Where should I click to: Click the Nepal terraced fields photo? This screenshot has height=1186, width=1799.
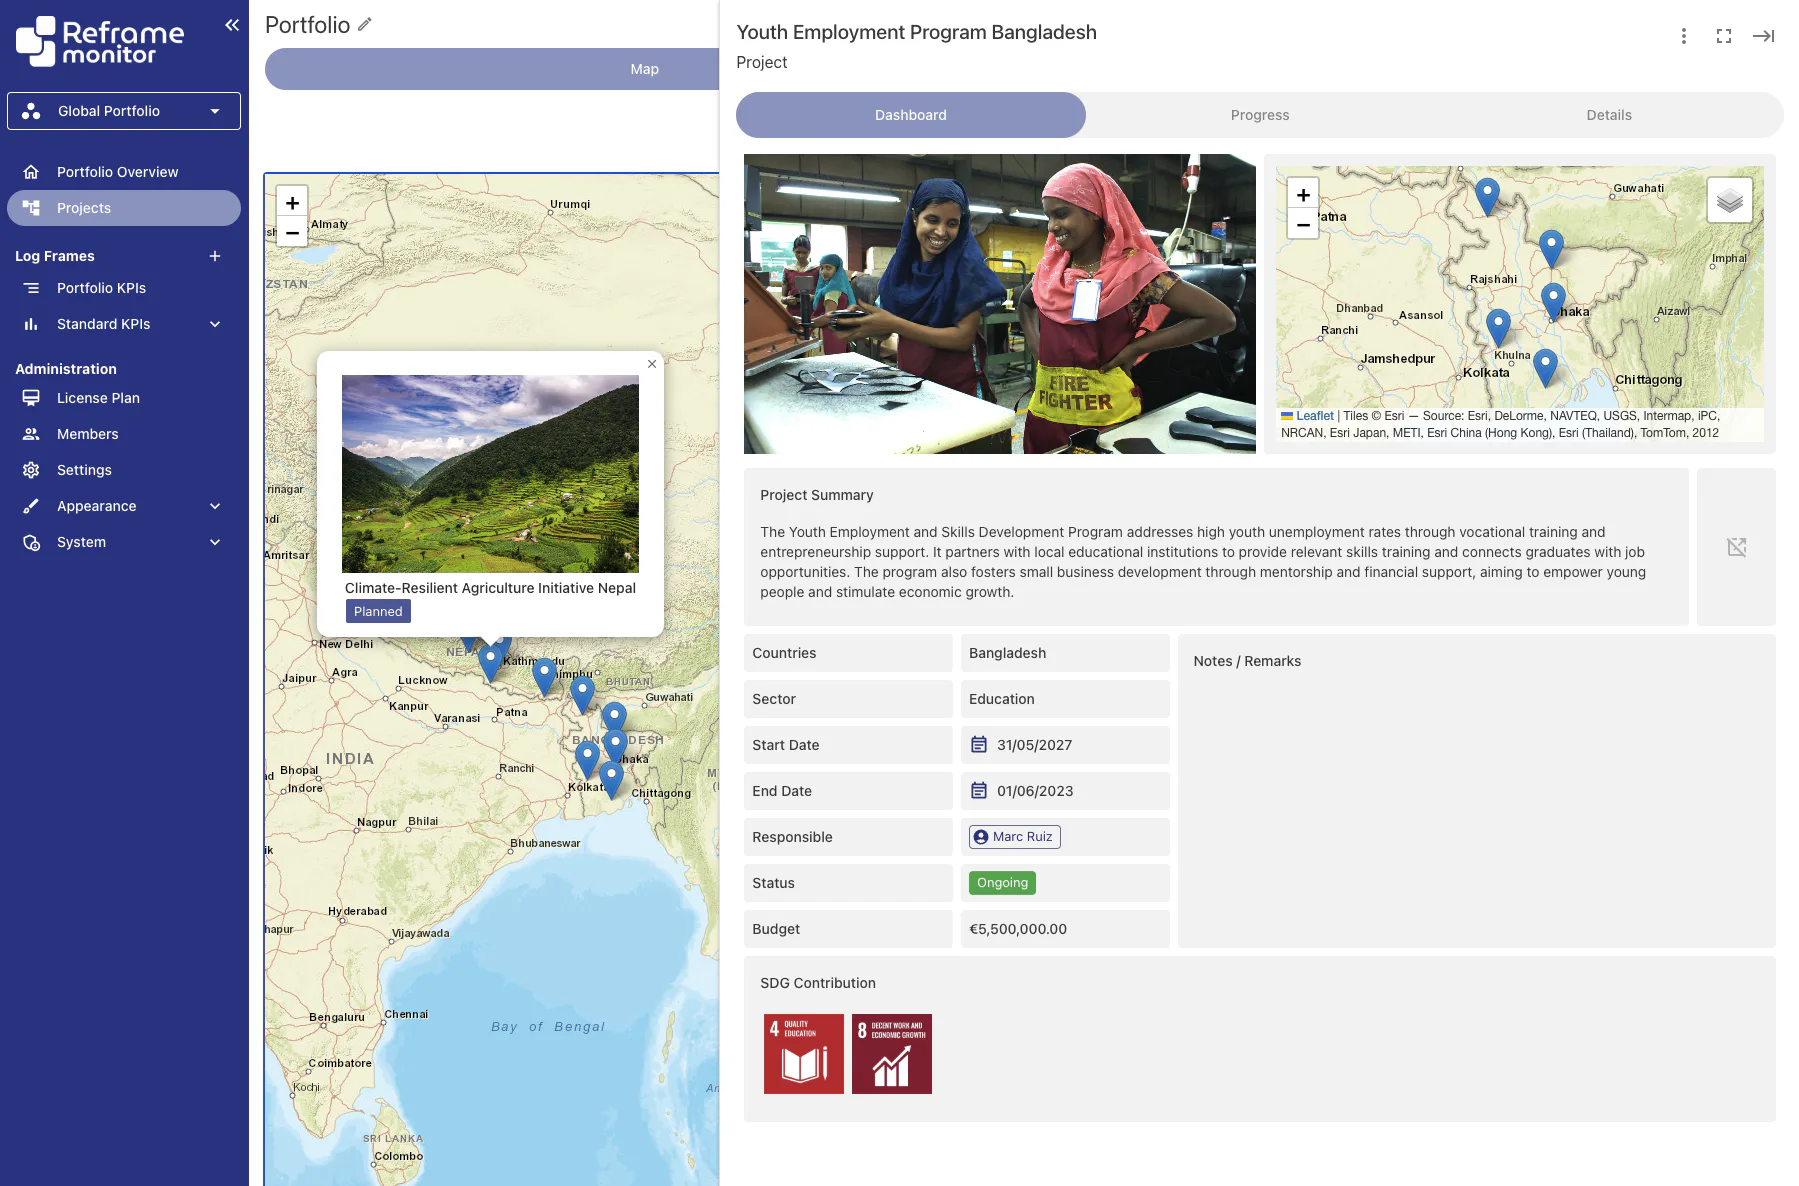click(x=490, y=474)
